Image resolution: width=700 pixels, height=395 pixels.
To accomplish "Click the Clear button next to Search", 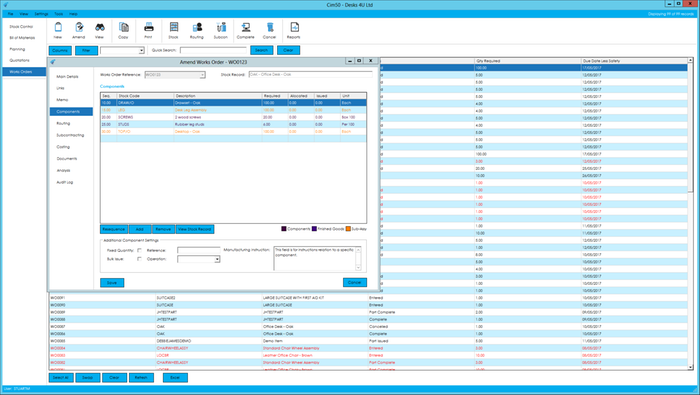I will click(288, 50).
